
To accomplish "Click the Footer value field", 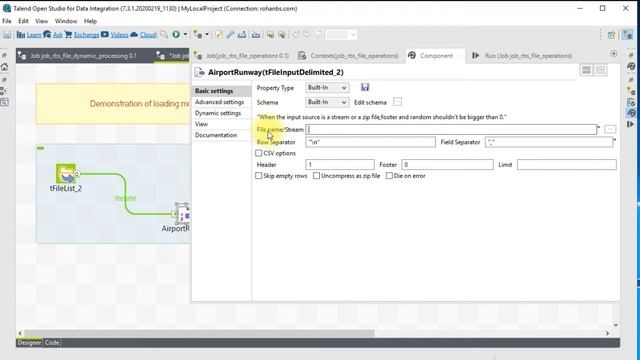I will 447,164.
